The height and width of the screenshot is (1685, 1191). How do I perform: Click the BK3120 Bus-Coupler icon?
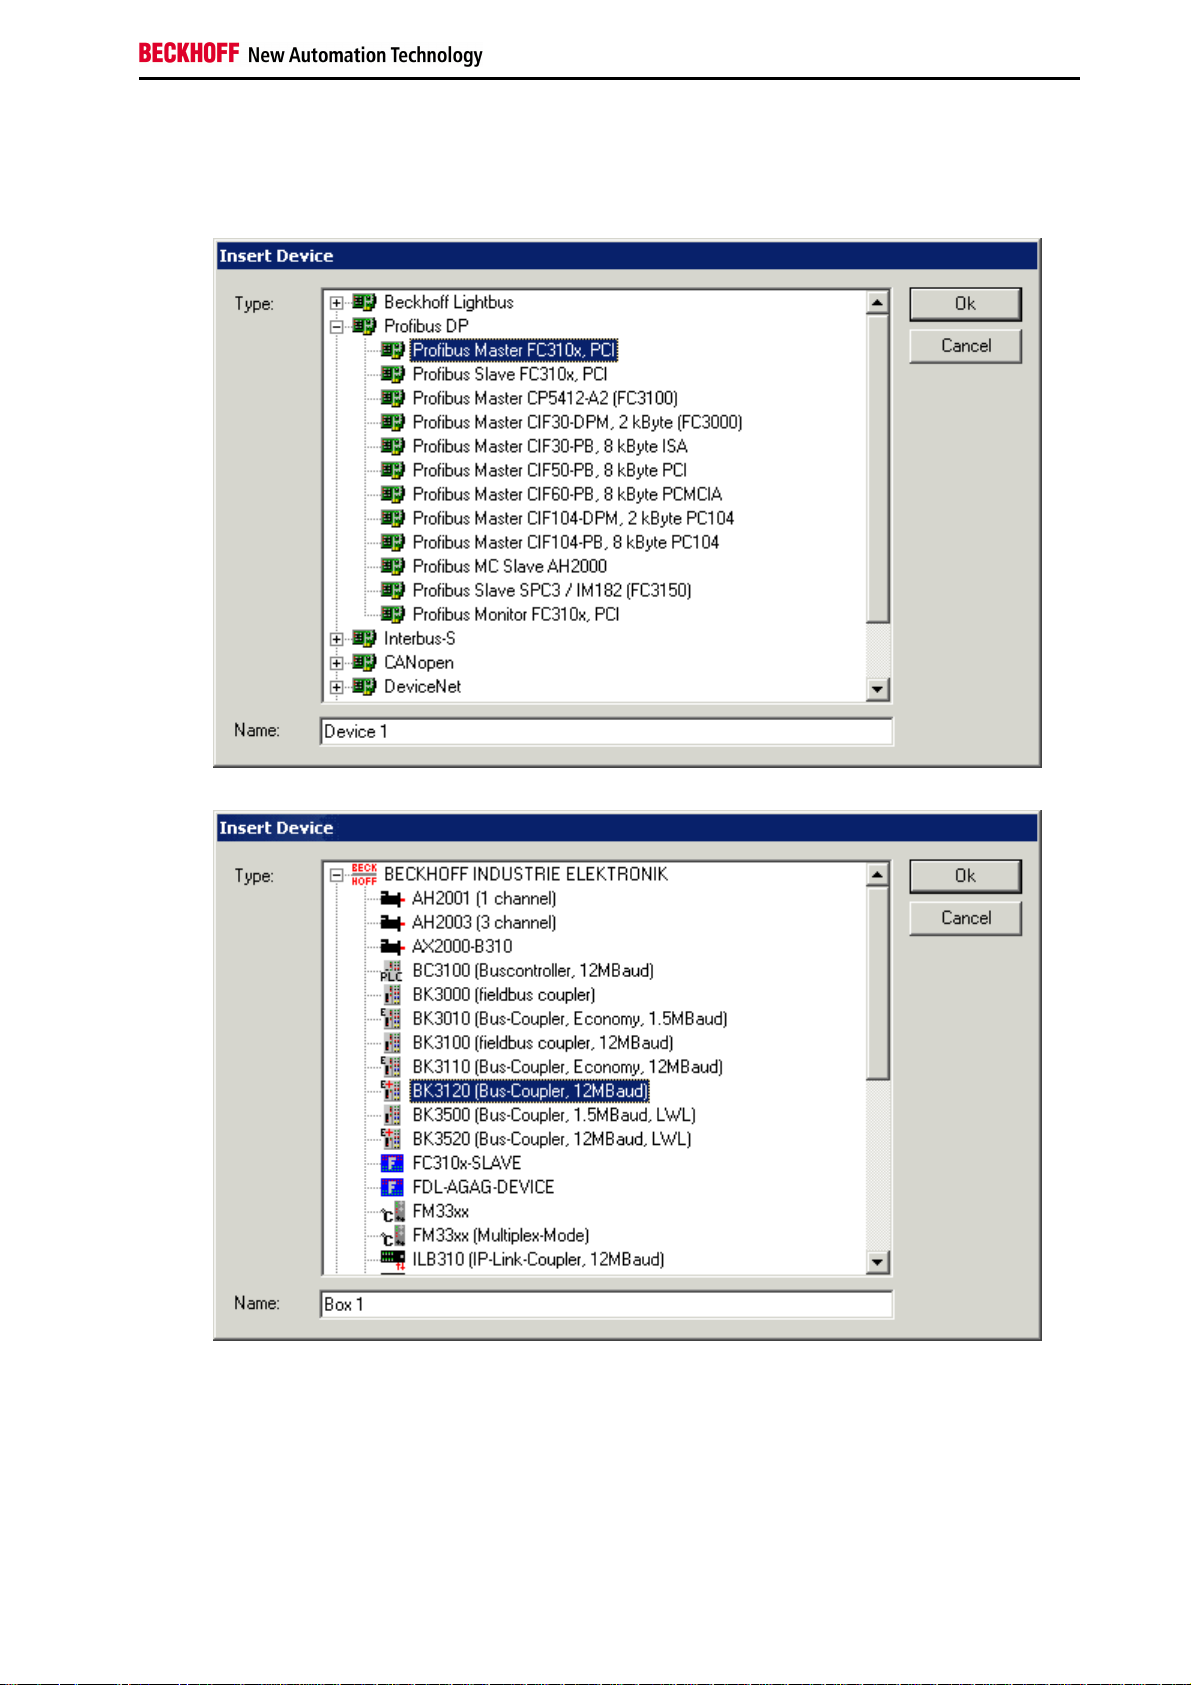[x=392, y=1091]
